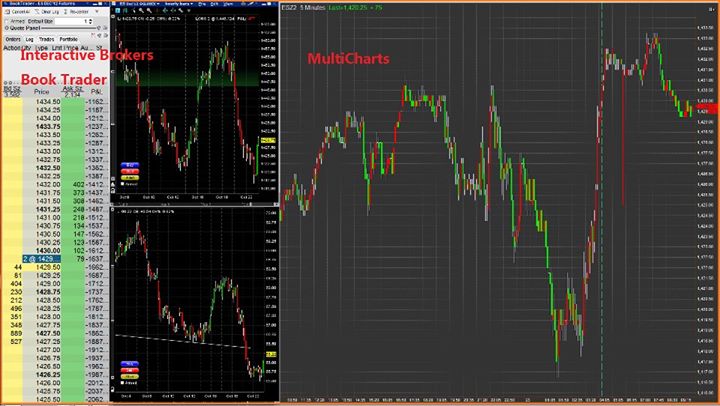Click the red Sell button in lower IB chart

pyautogui.click(x=129, y=370)
